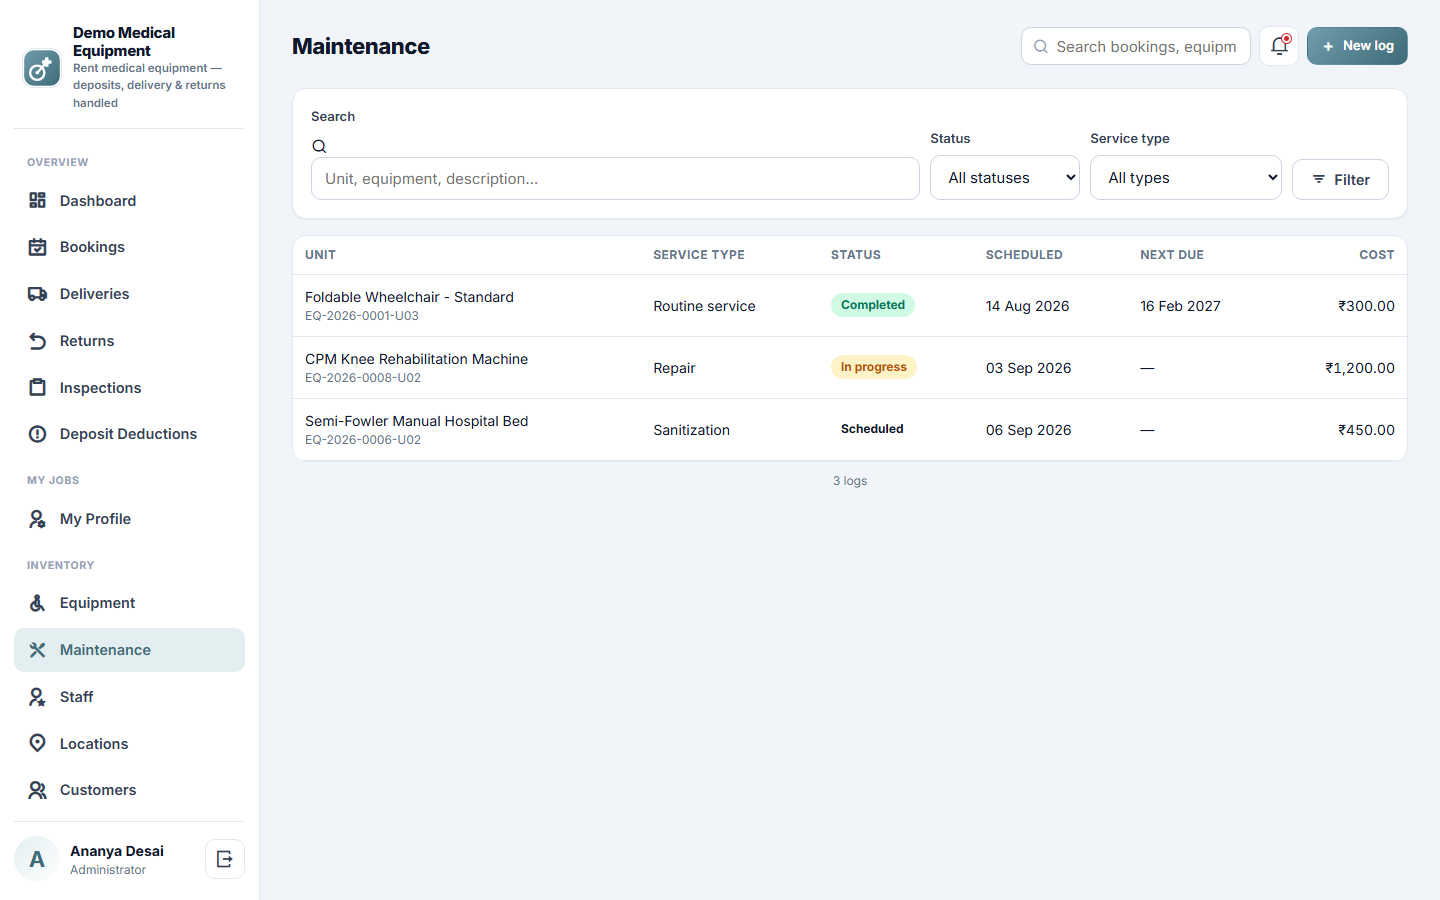Click the 3 logs count text
Image resolution: width=1440 pixels, height=900 pixels.
[x=850, y=481]
